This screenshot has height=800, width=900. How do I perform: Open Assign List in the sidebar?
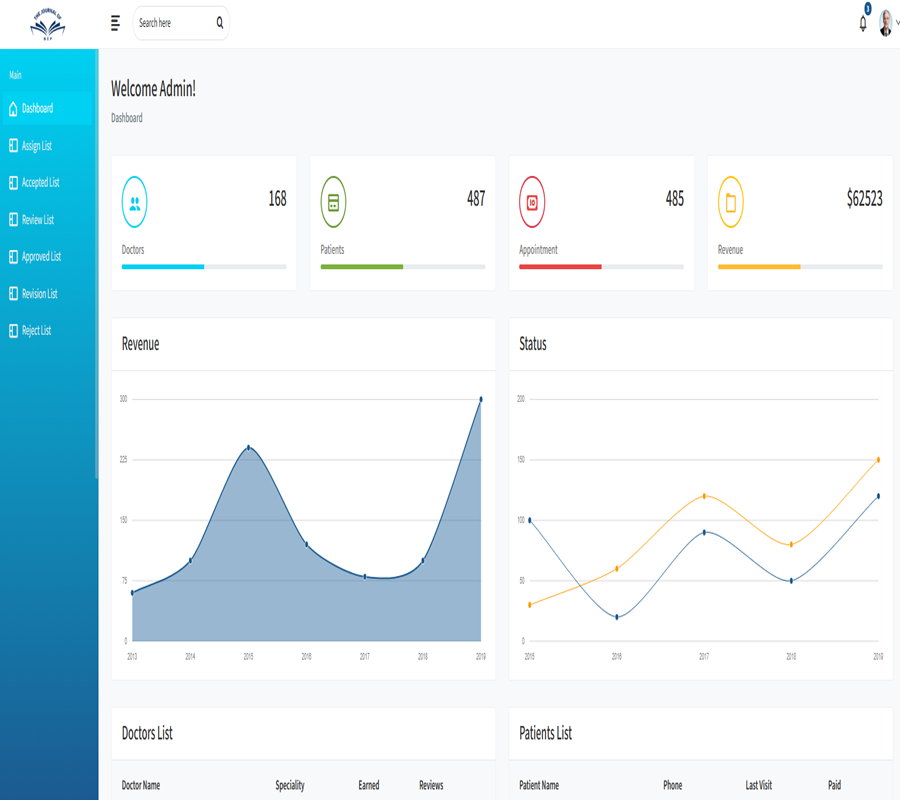point(36,146)
